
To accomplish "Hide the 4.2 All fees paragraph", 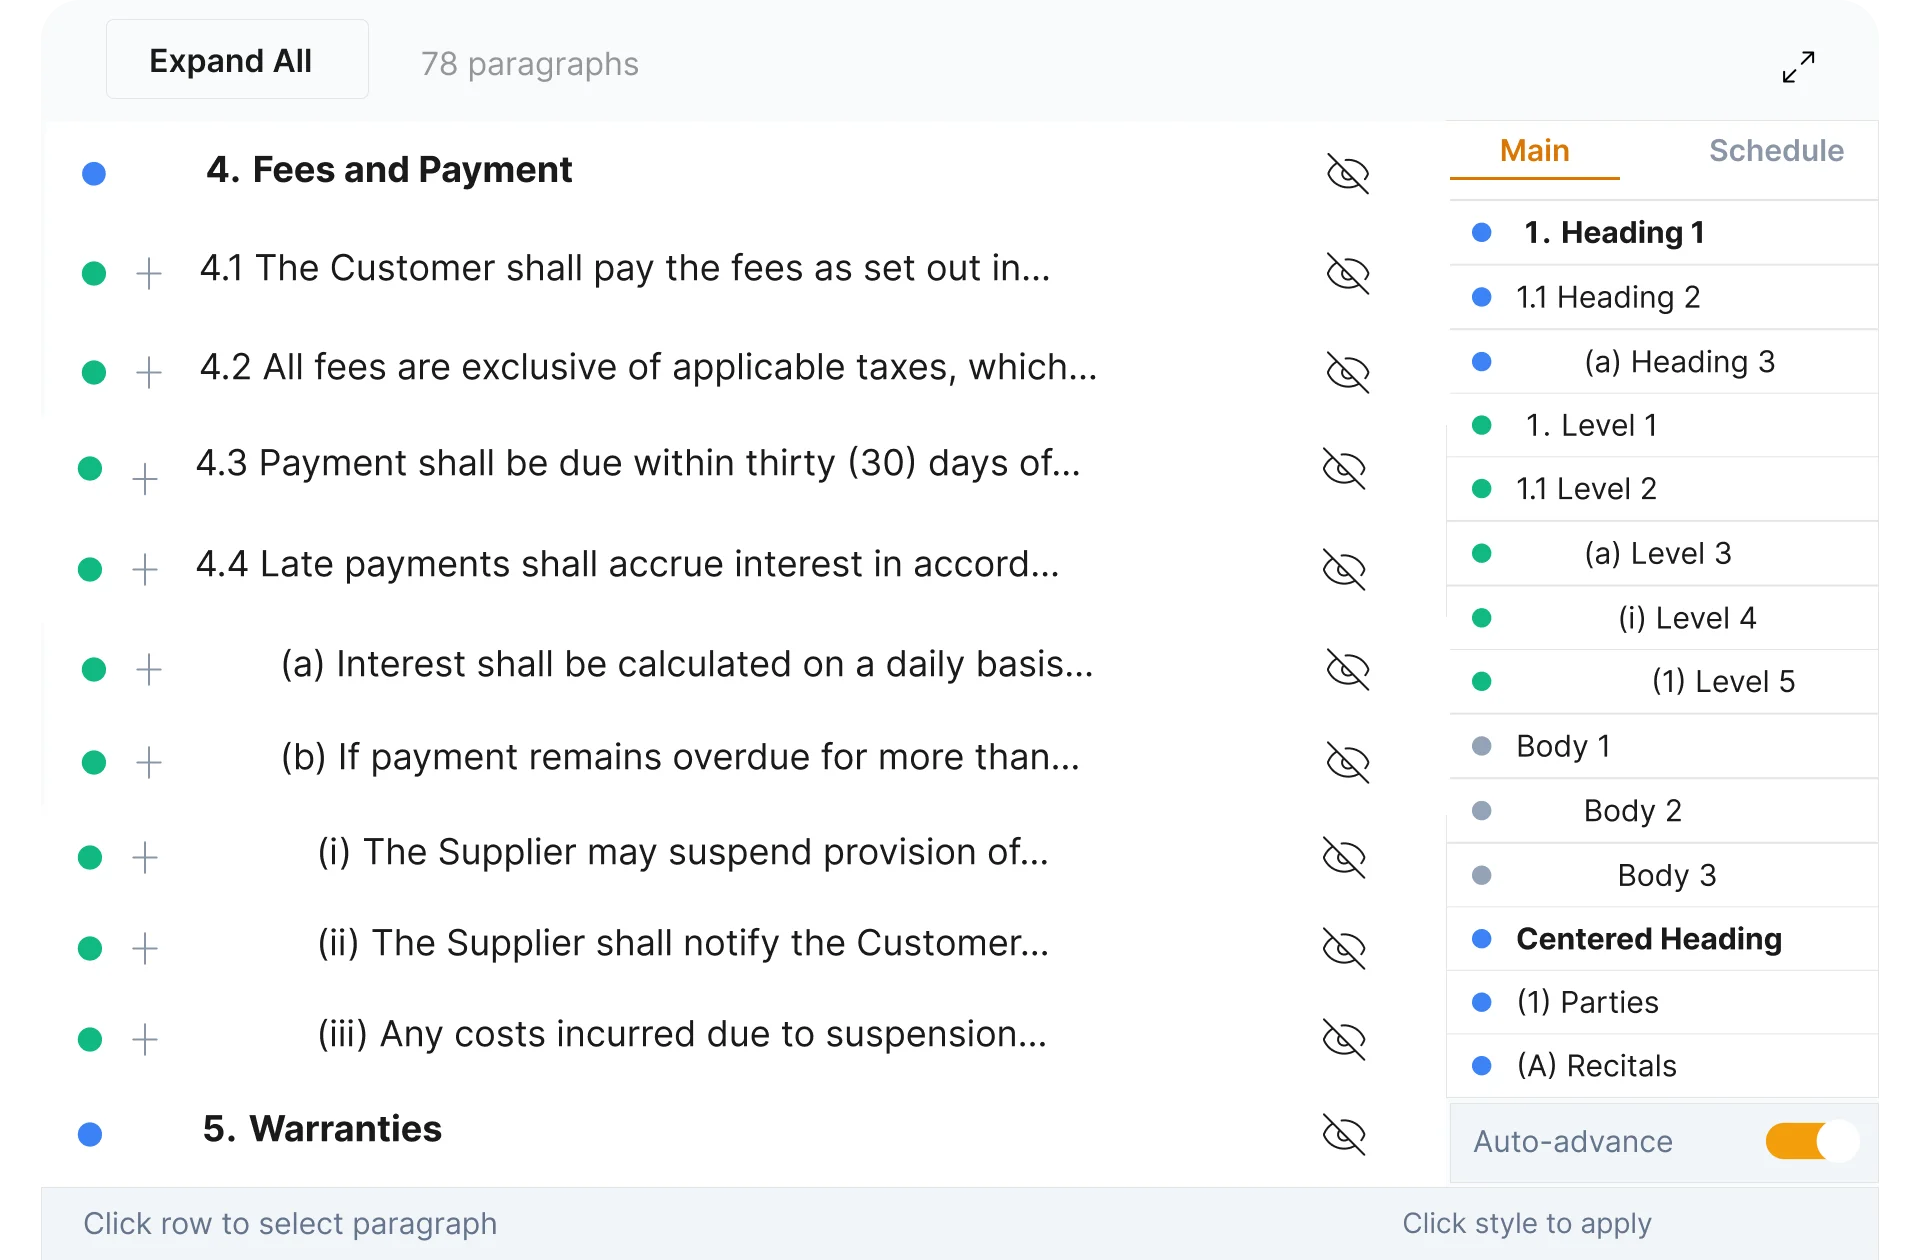I will pos(1347,372).
